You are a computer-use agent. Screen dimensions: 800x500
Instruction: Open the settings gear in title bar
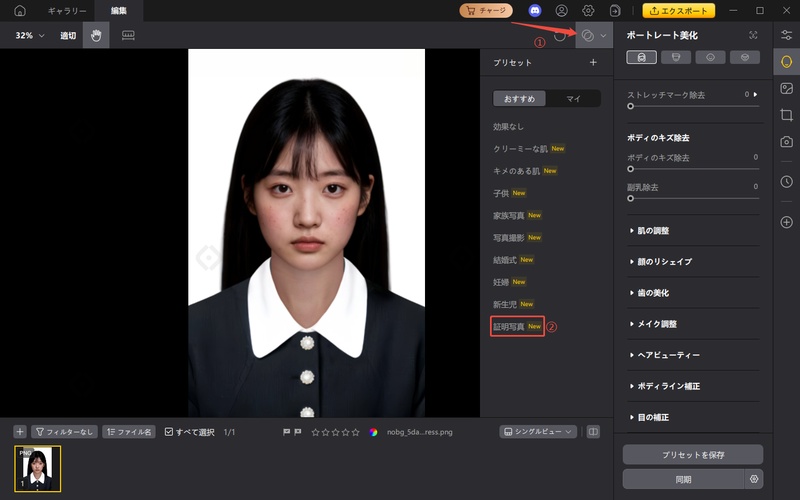click(588, 10)
